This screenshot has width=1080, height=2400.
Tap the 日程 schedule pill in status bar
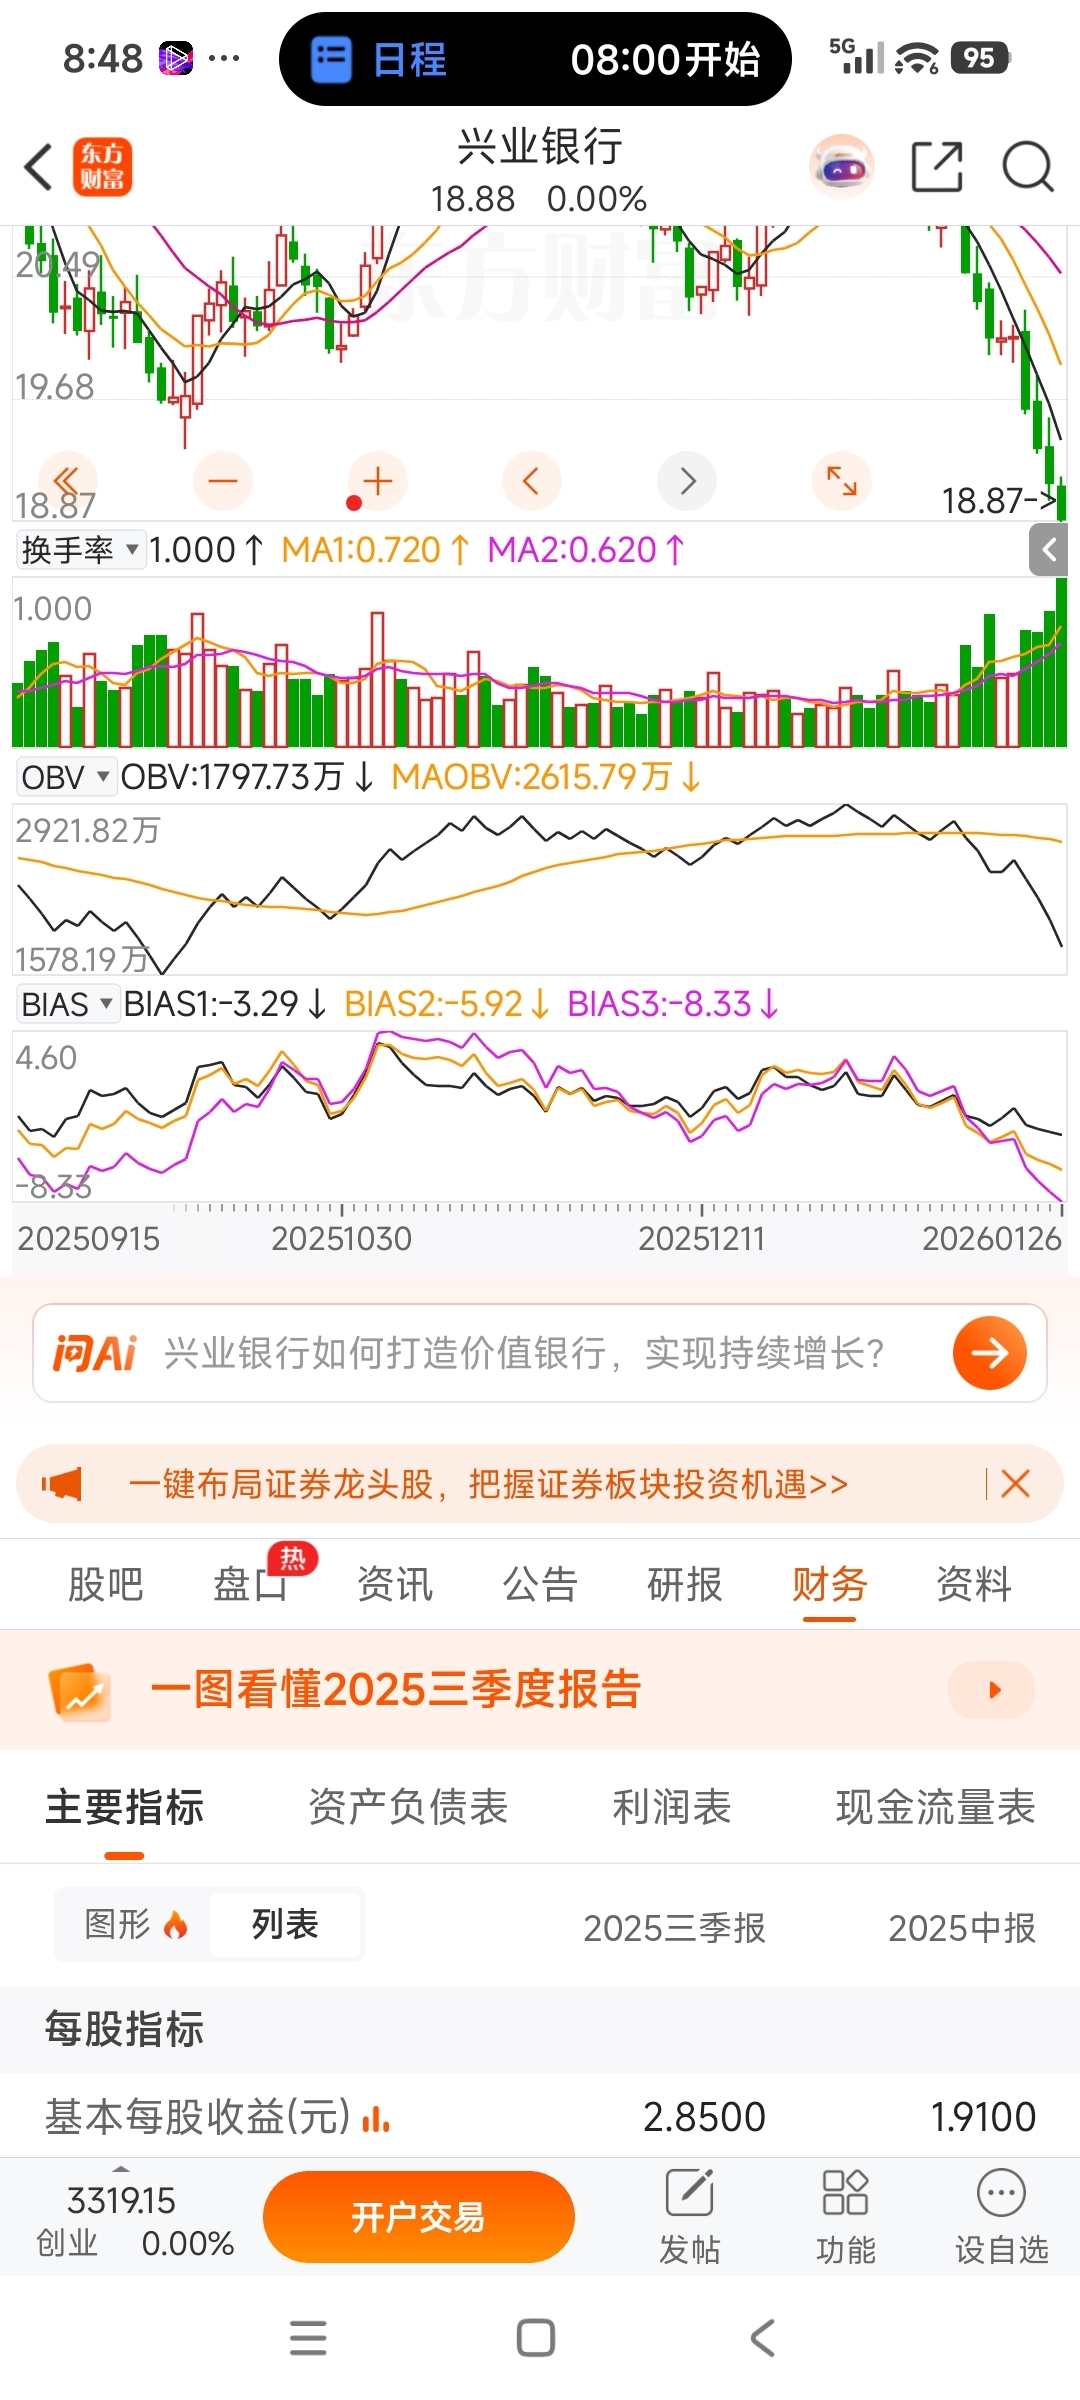tap(535, 59)
